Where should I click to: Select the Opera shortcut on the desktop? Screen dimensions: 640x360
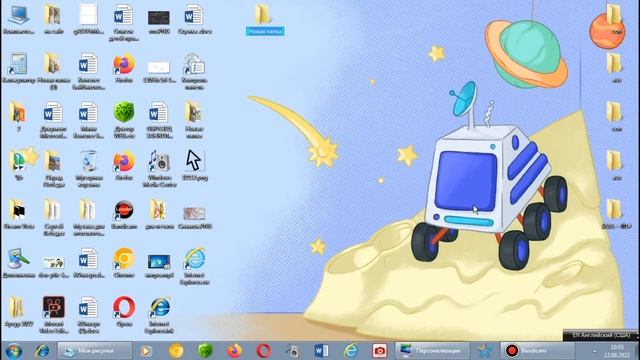(x=124, y=311)
